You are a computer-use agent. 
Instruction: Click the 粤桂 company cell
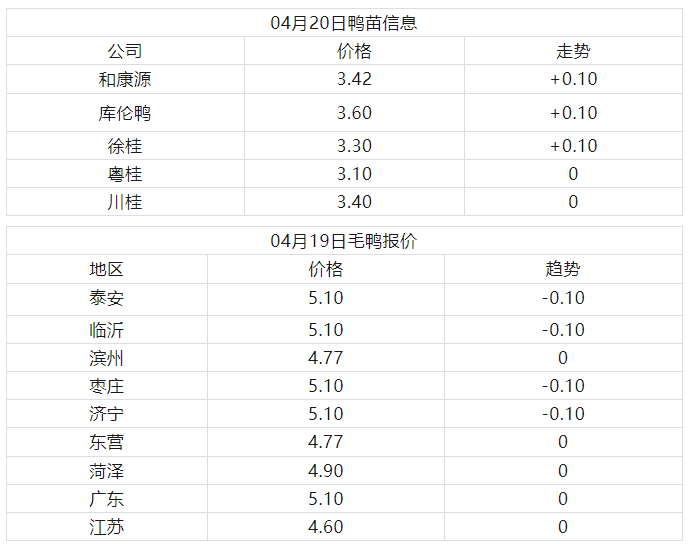tap(125, 174)
